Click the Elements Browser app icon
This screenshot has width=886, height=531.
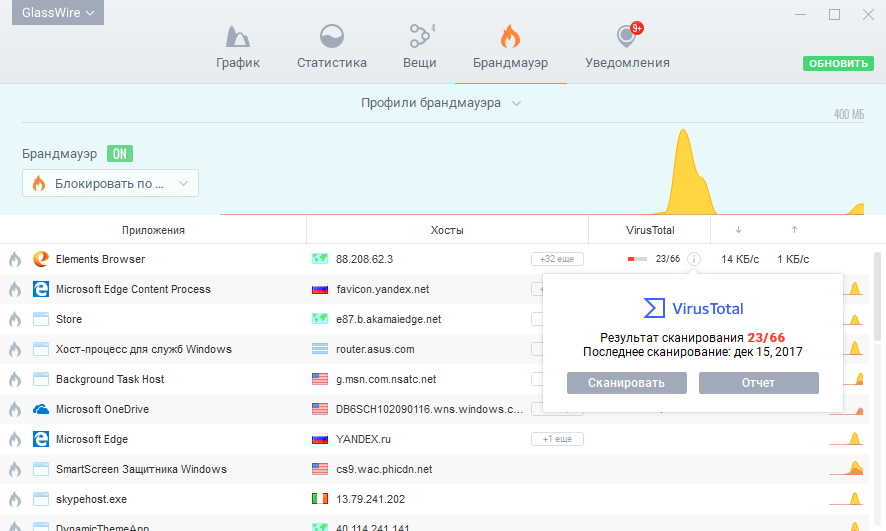point(41,259)
